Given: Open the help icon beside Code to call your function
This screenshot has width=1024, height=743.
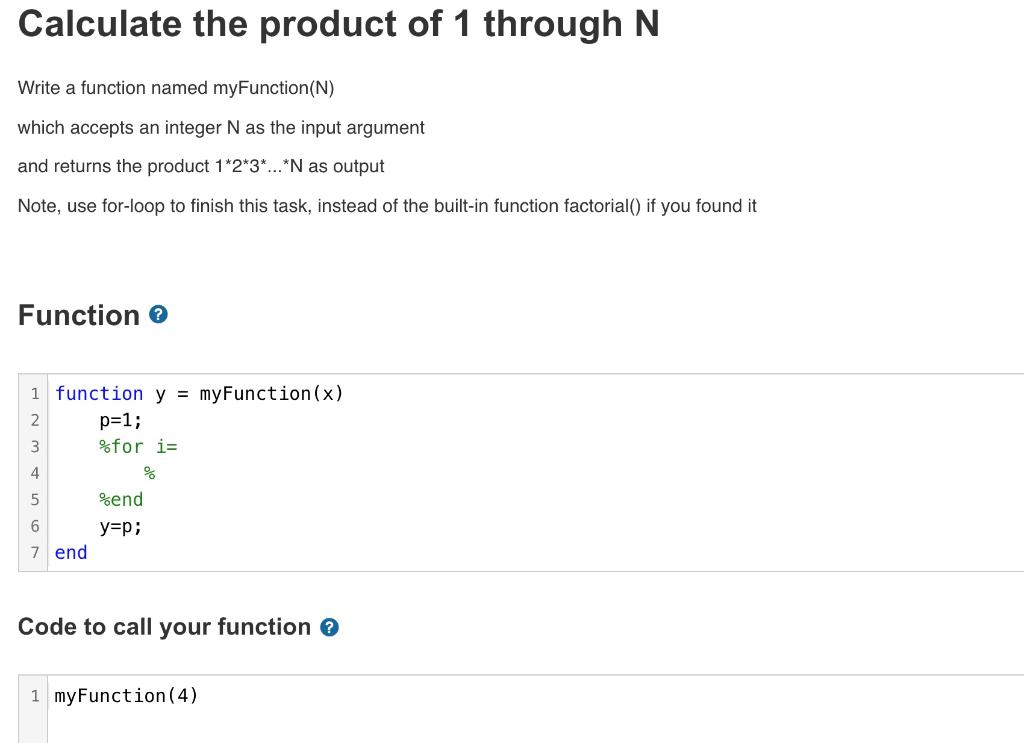Looking at the screenshot, I should (328, 628).
